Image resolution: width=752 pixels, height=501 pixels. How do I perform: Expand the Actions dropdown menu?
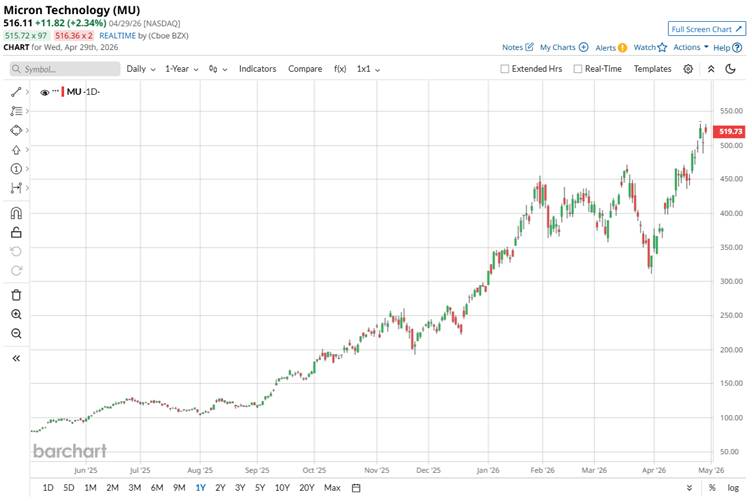click(690, 47)
